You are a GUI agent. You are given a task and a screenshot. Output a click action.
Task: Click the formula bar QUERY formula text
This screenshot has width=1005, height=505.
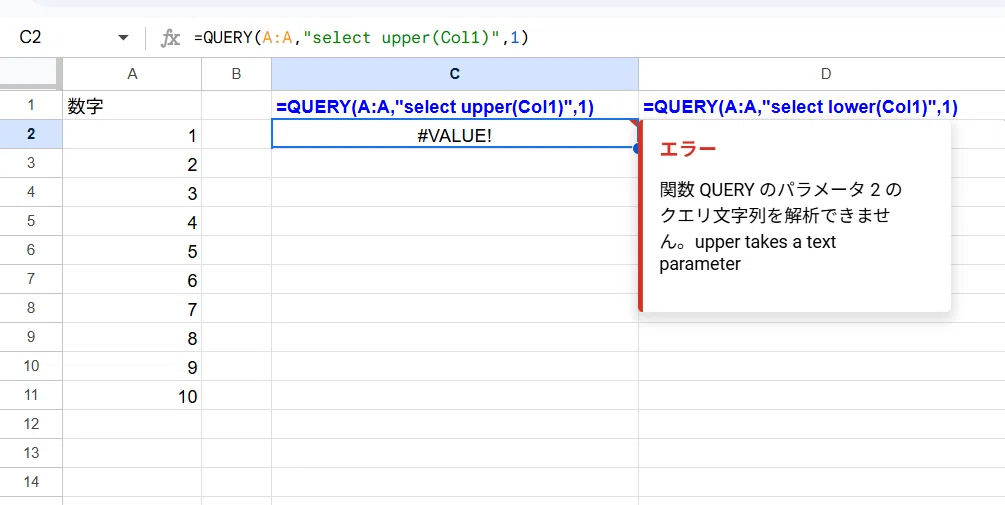click(361, 38)
